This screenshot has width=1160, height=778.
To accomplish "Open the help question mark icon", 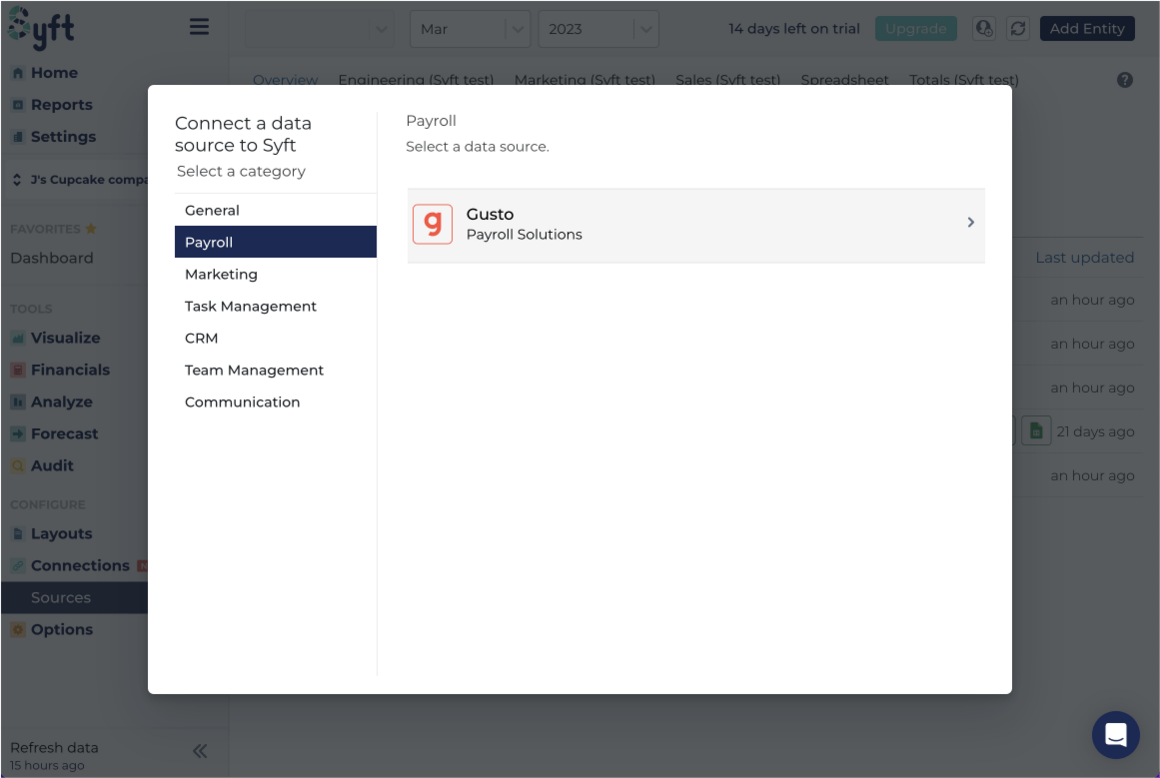I will (1124, 80).
